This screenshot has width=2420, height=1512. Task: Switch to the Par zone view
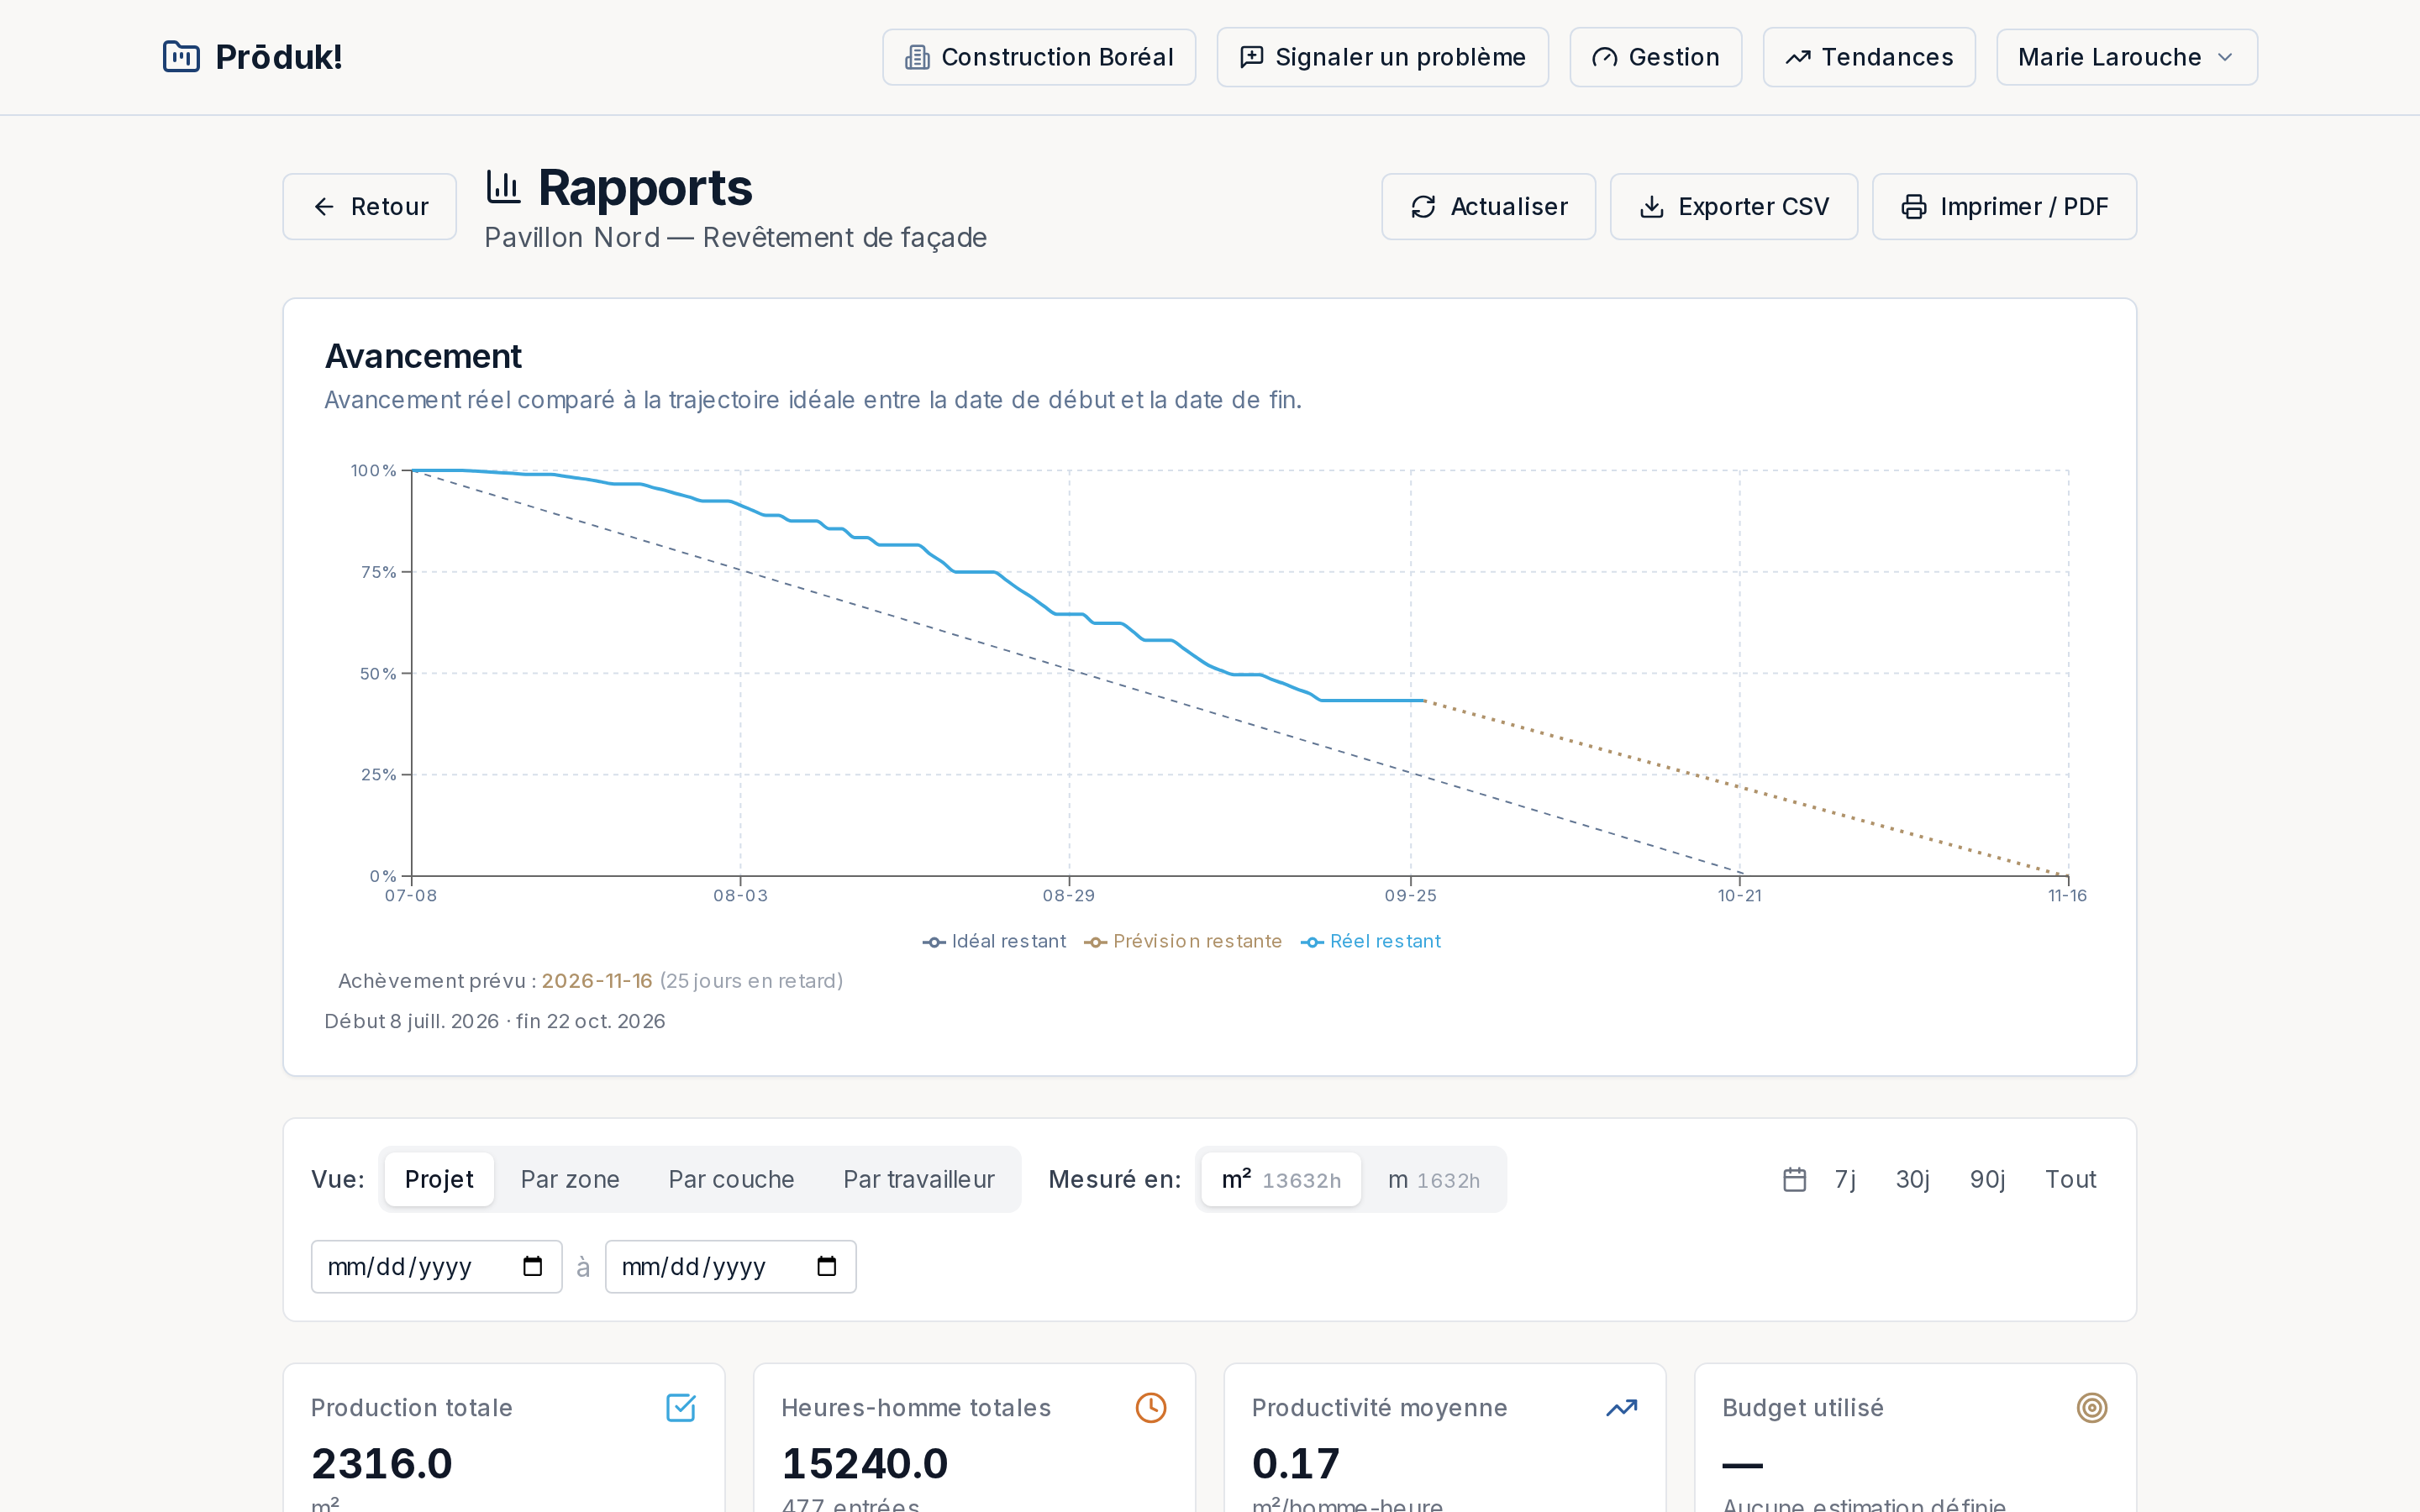pyautogui.click(x=570, y=1179)
